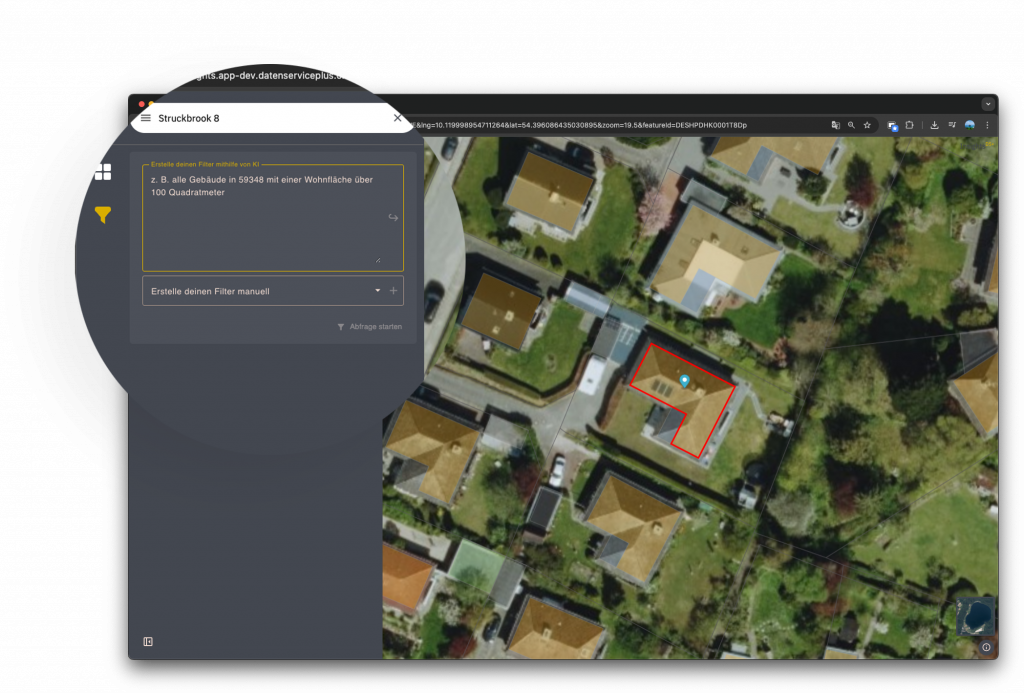The height and width of the screenshot is (693, 1024).
Task: Switch basemap via the map thumbnail
Action: pyautogui.click(x=975, y=616)
